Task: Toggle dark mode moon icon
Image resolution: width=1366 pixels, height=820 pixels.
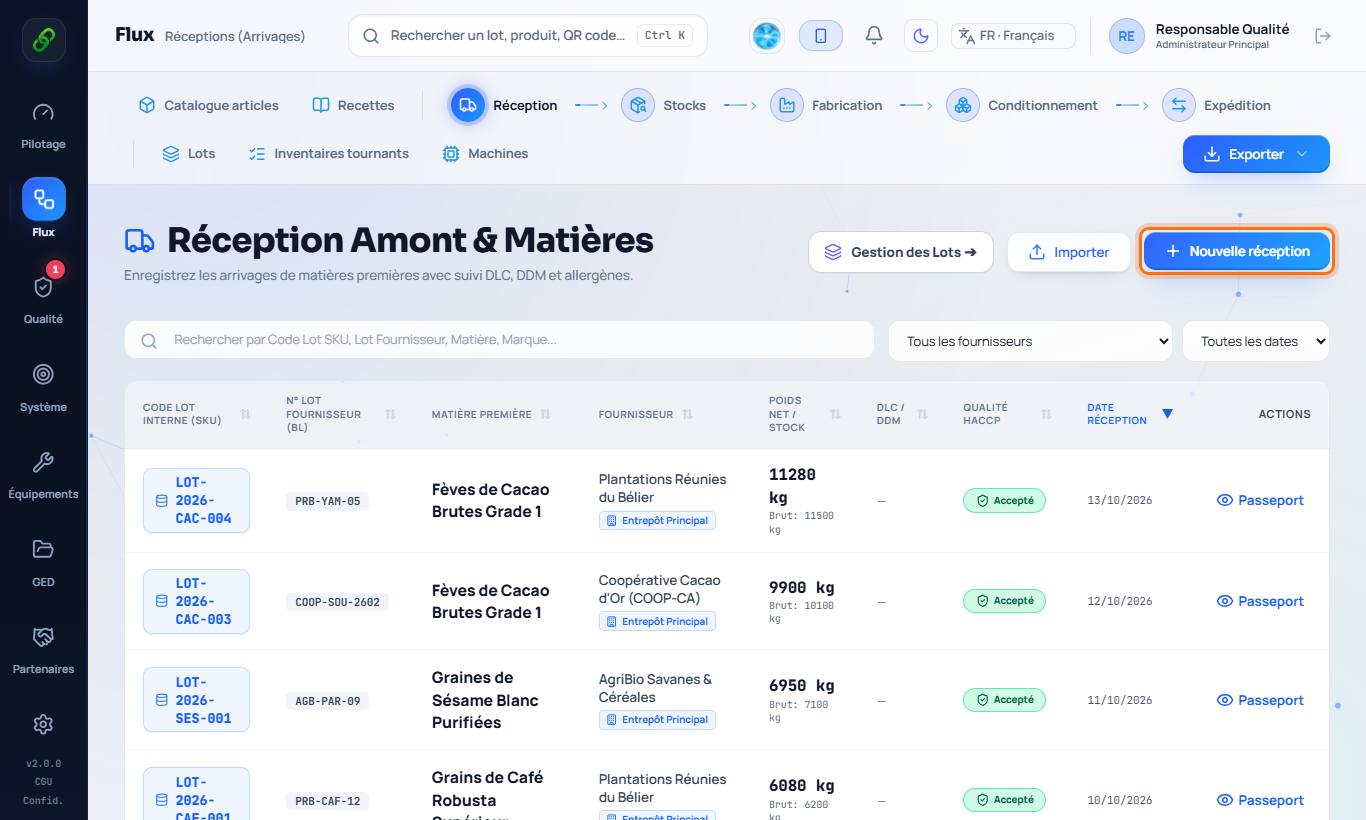Action: [x=921, y=36]
